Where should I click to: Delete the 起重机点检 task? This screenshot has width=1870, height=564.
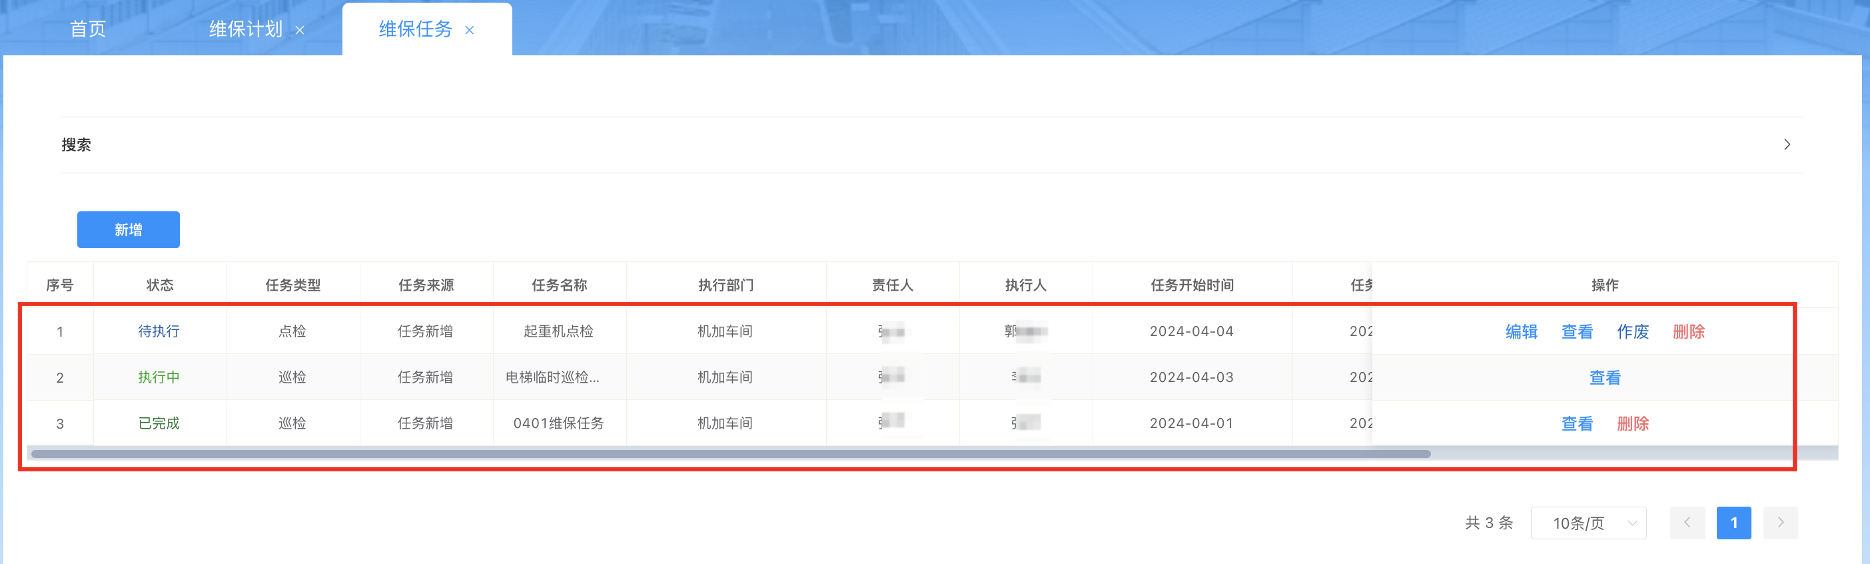1688,332
